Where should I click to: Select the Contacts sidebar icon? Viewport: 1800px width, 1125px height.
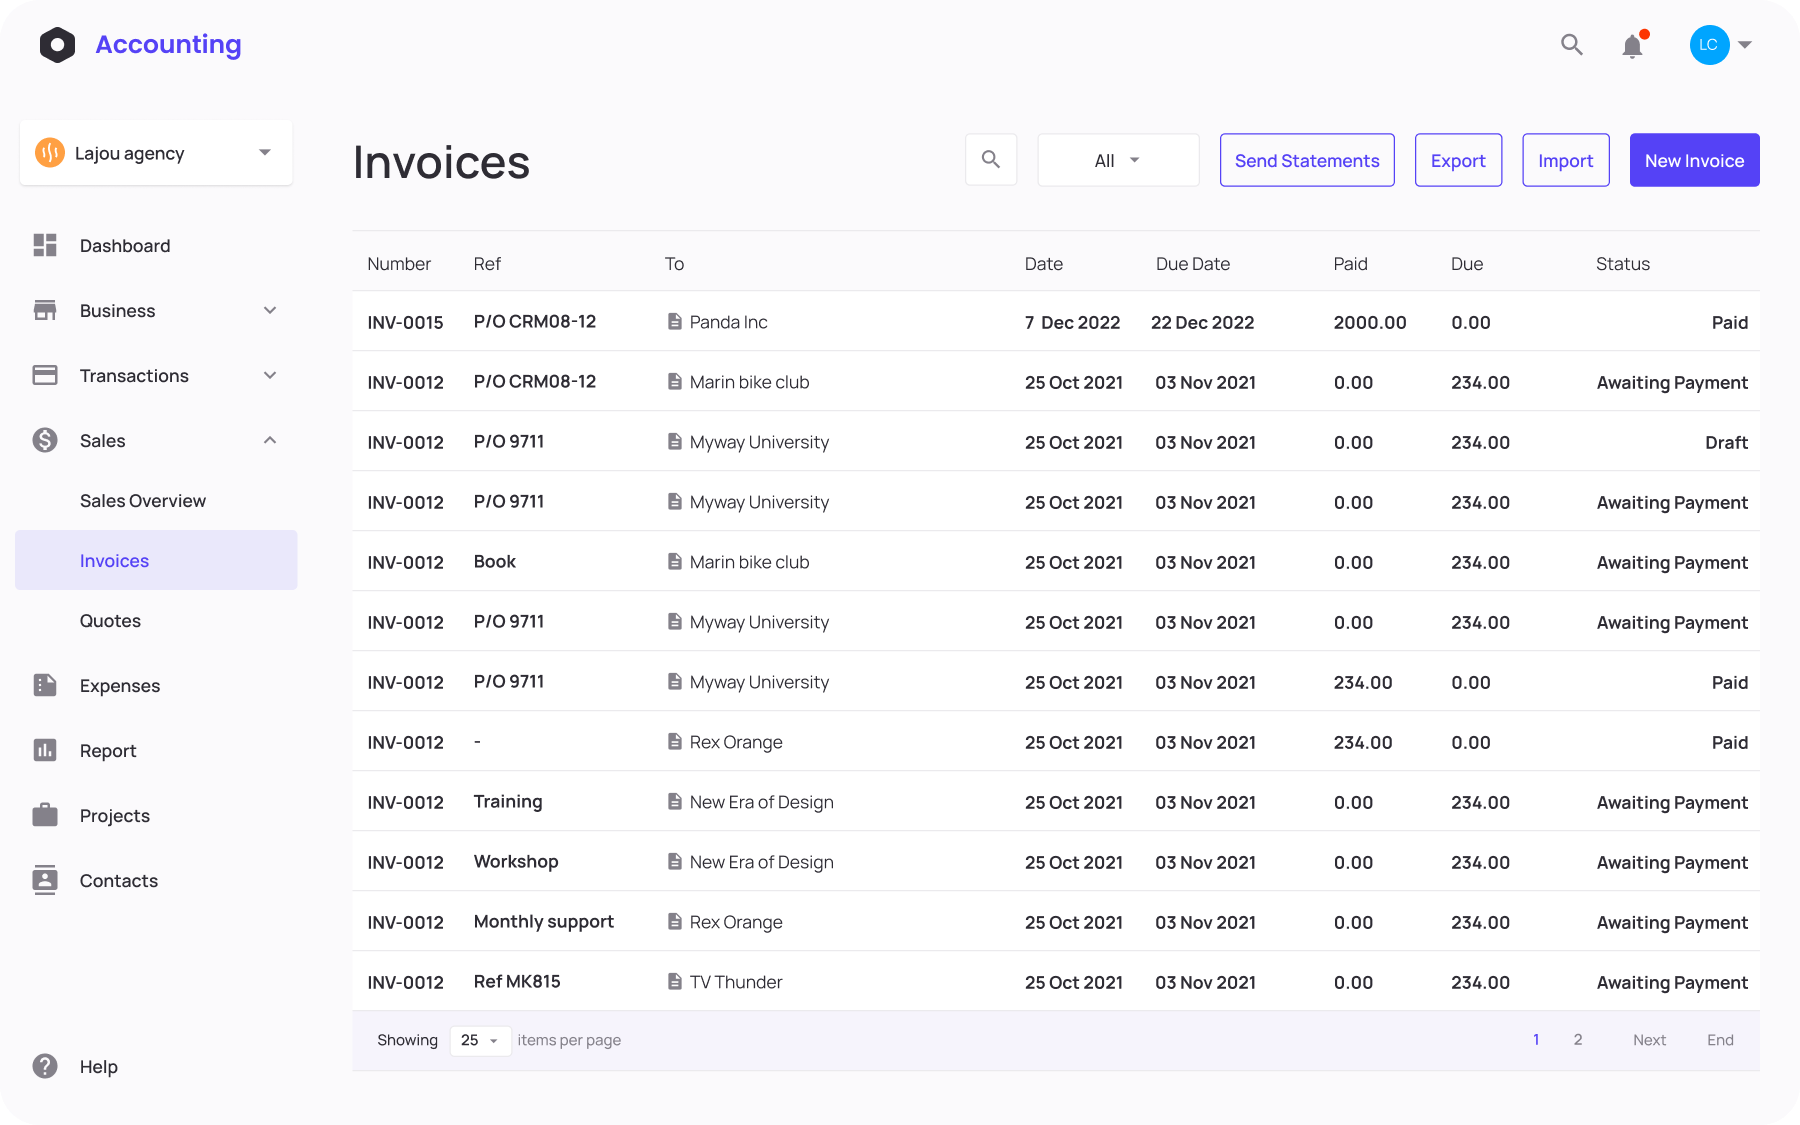coord(45,880)
